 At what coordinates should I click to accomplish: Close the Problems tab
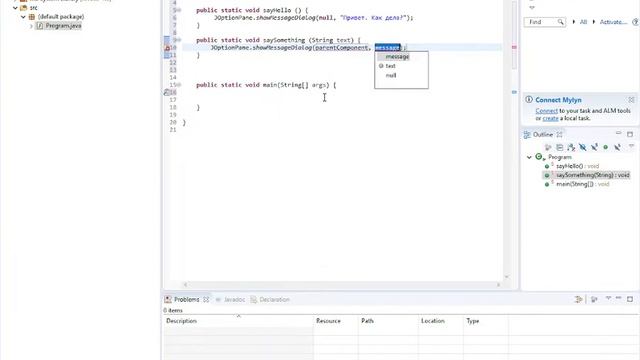[x=206, y=300]
